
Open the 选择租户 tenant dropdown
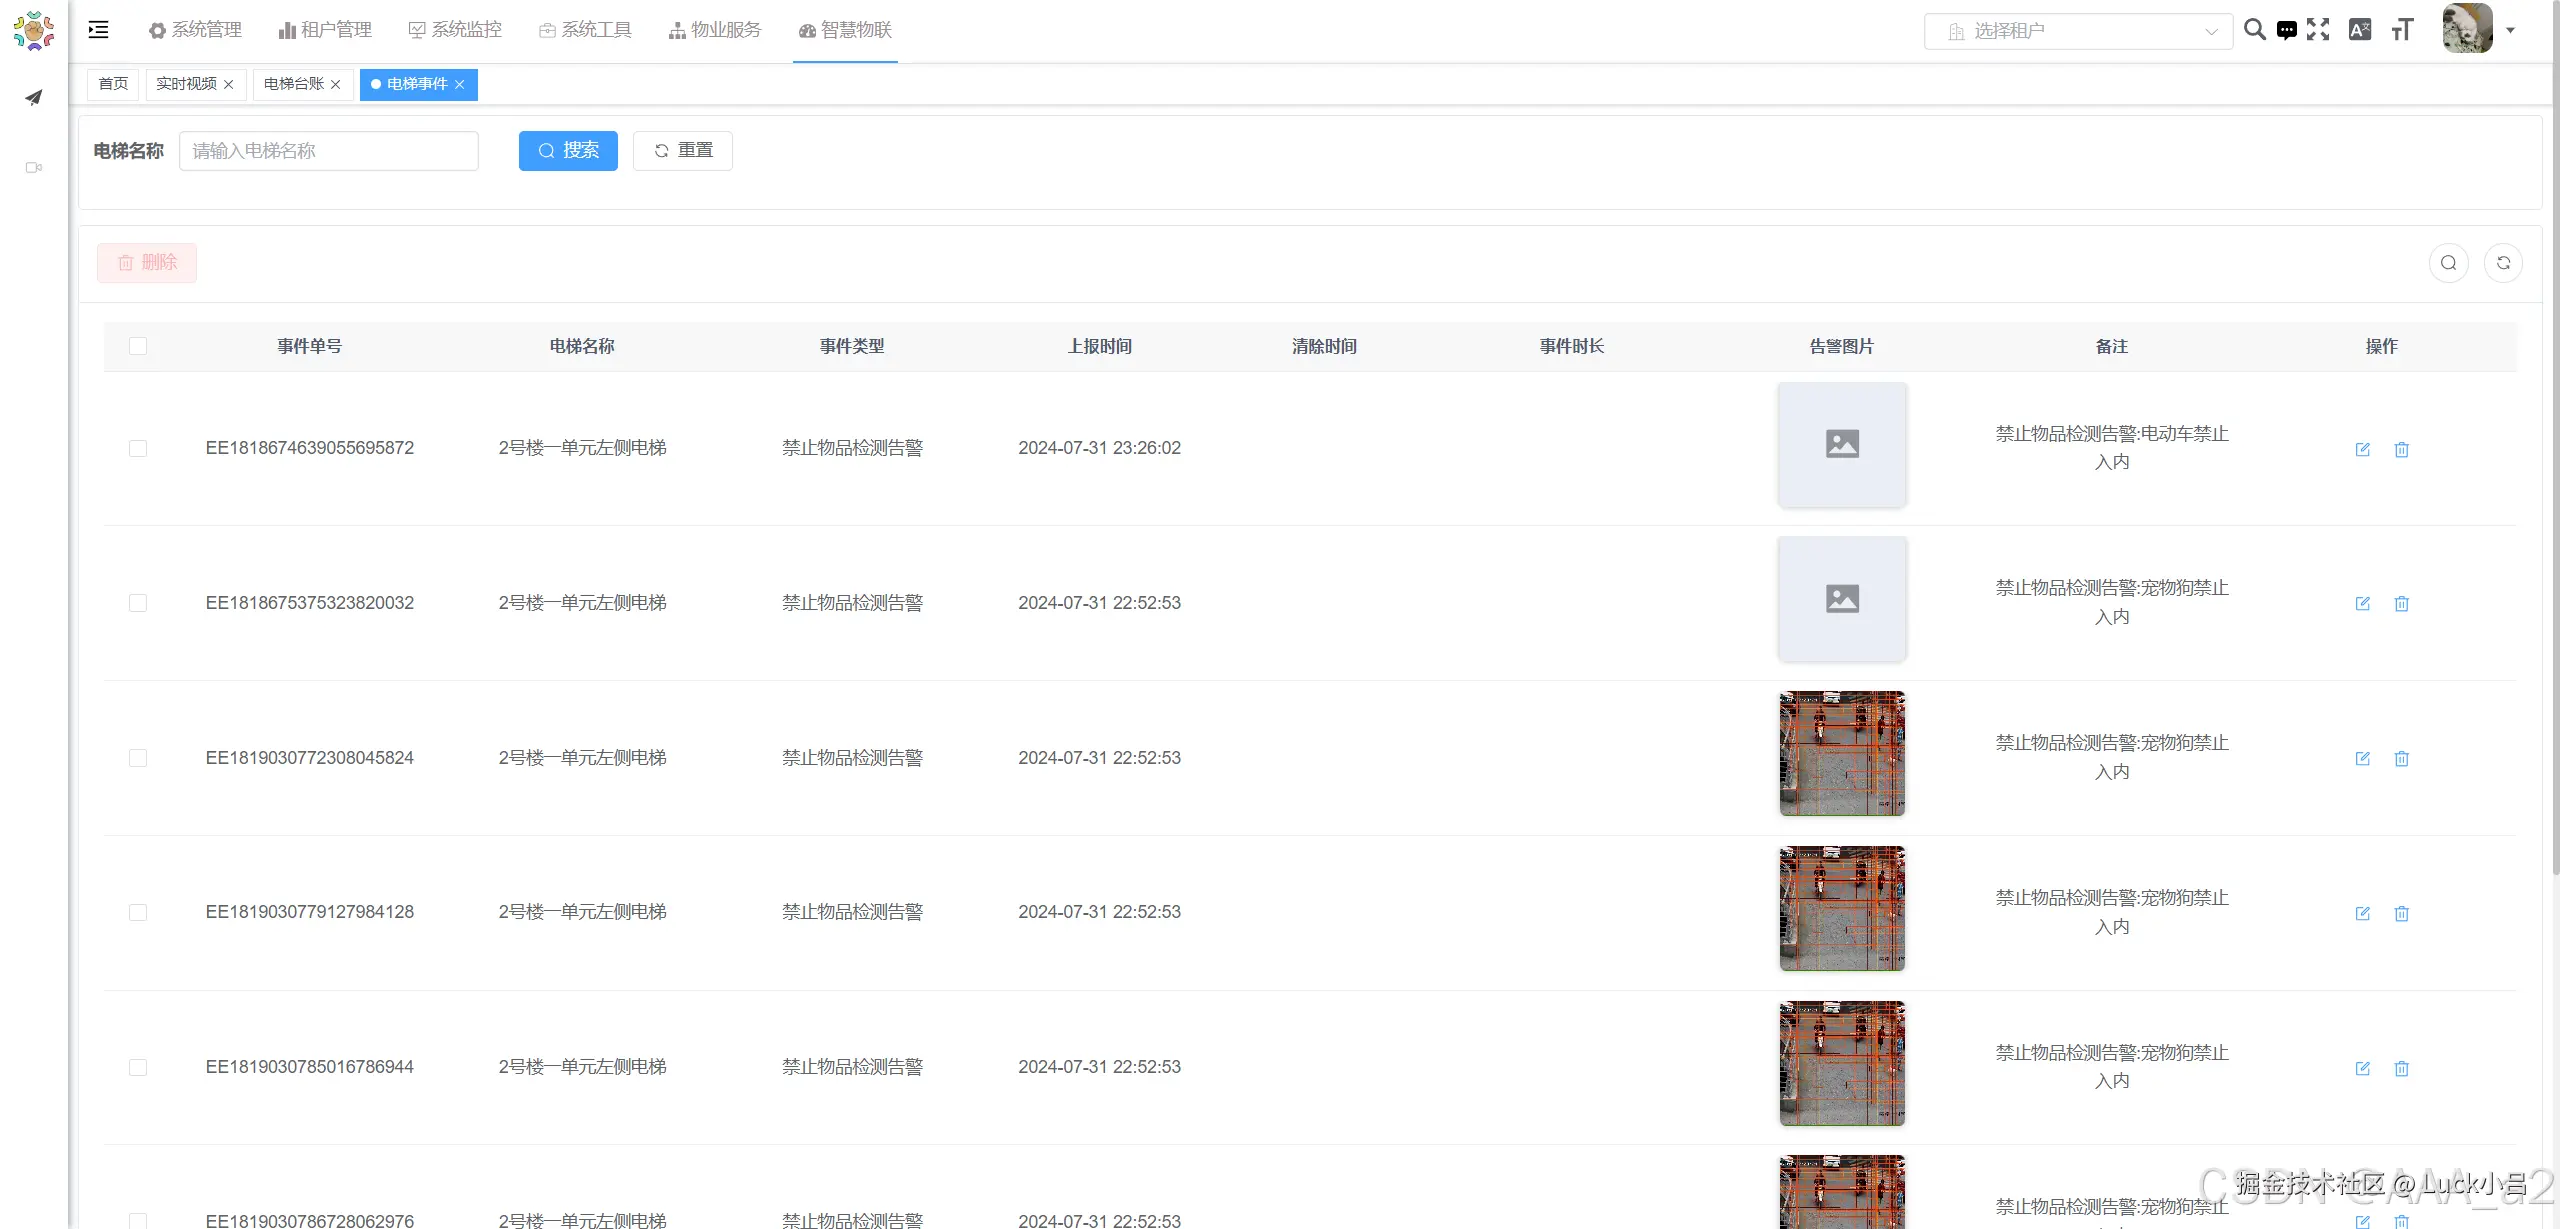tap(2078, 31)
